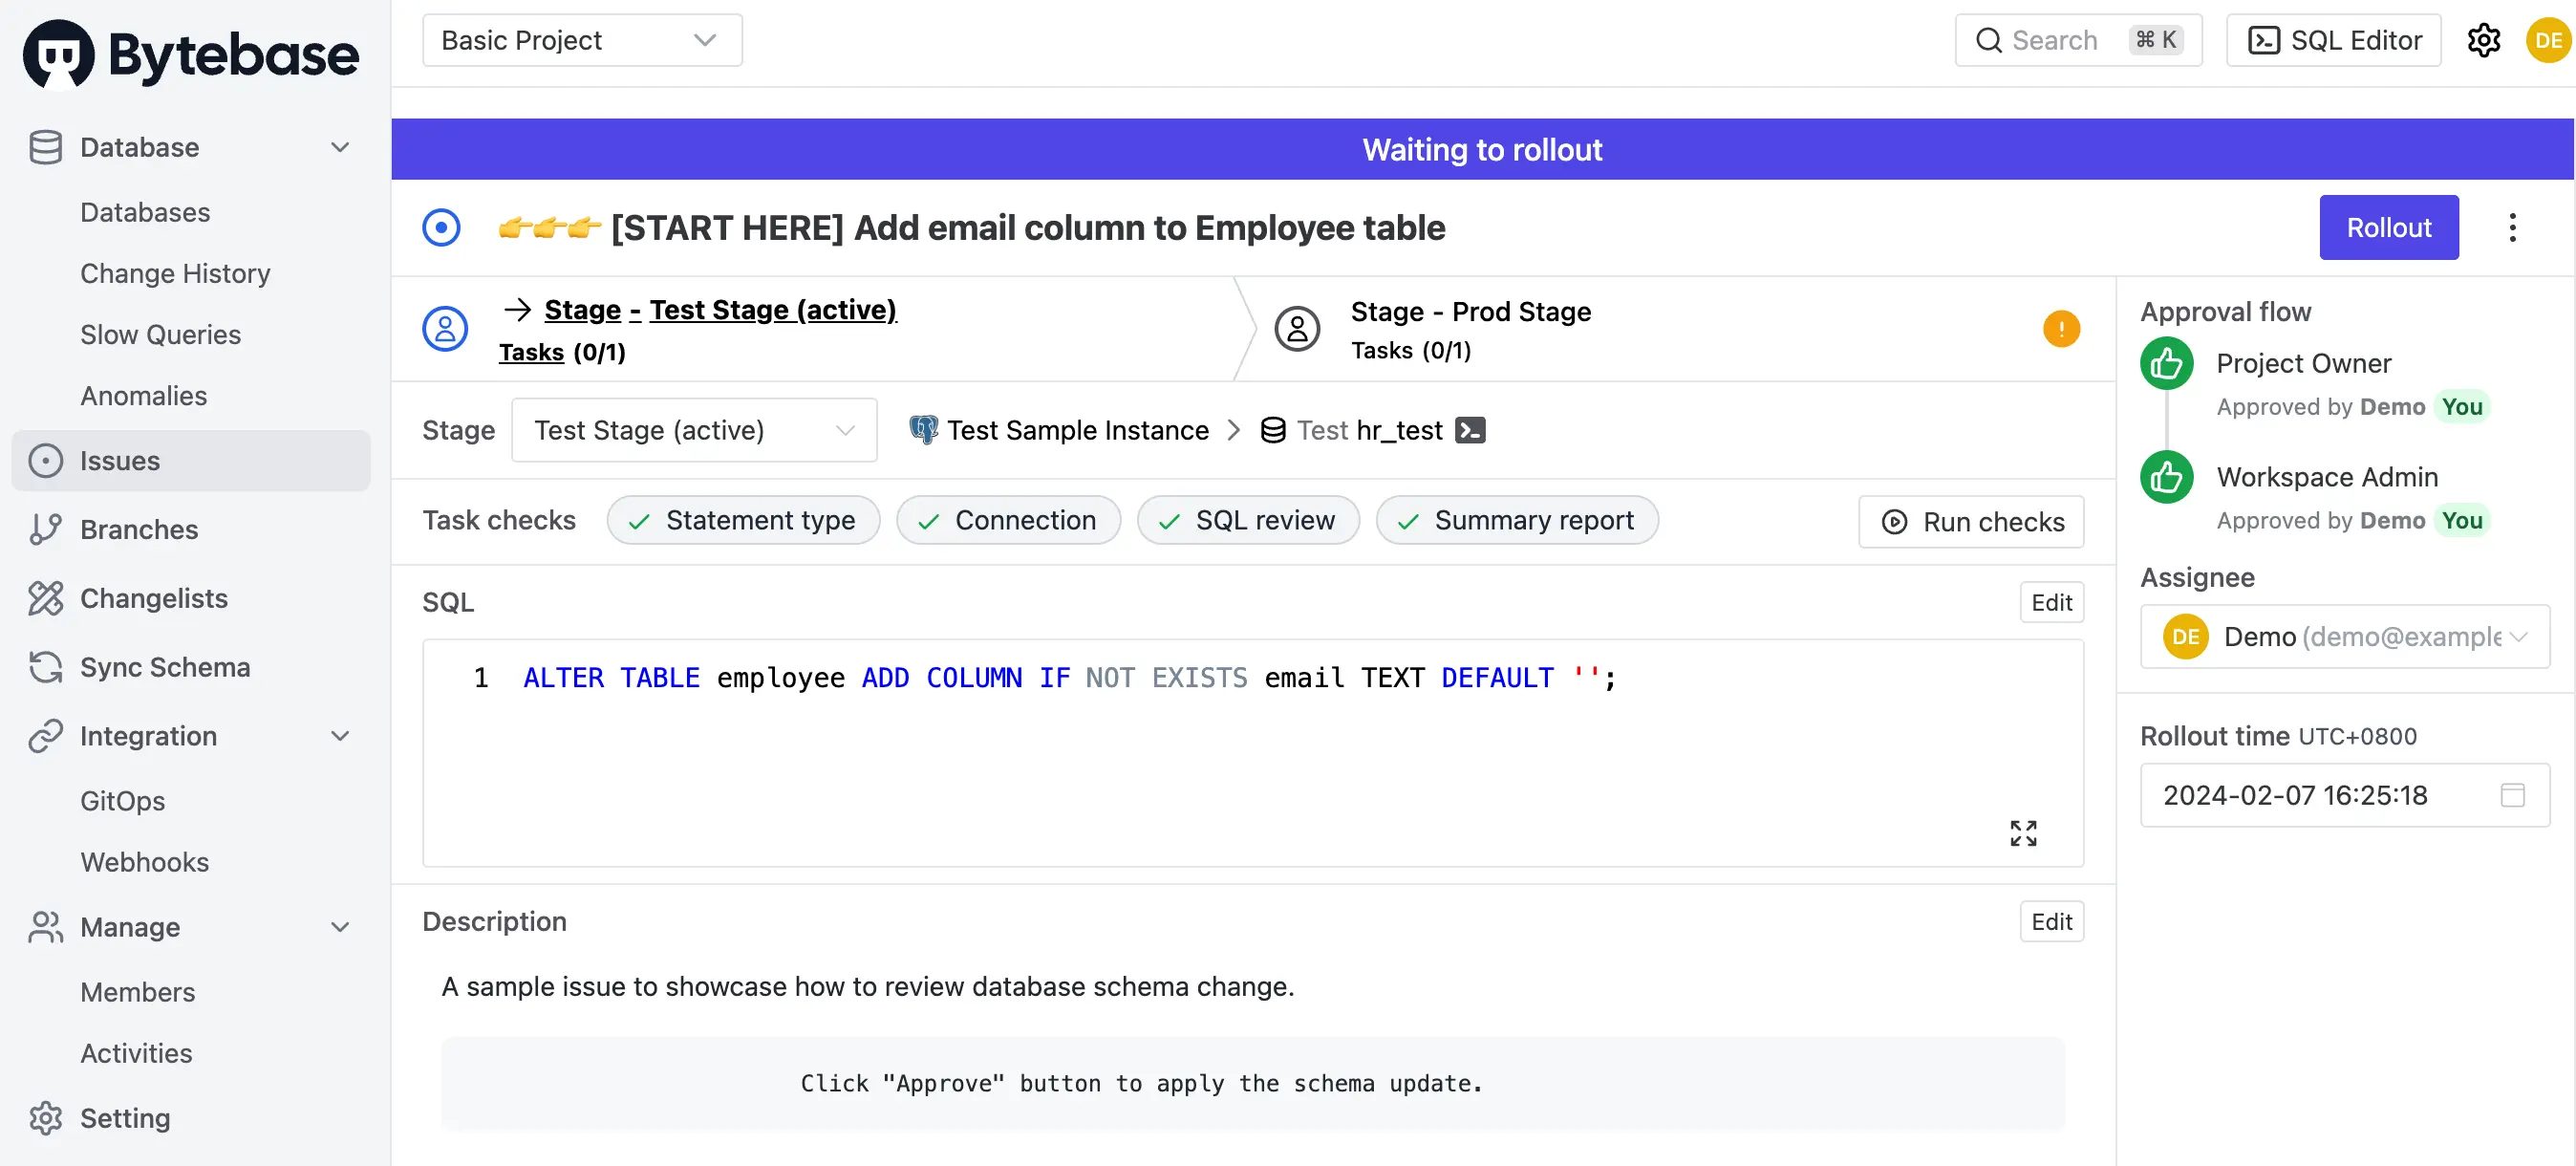The height and width of the screenshot is (1166, 2576).
Task: Click the calendar icon in Rollout time
Action: [2512, 795]
